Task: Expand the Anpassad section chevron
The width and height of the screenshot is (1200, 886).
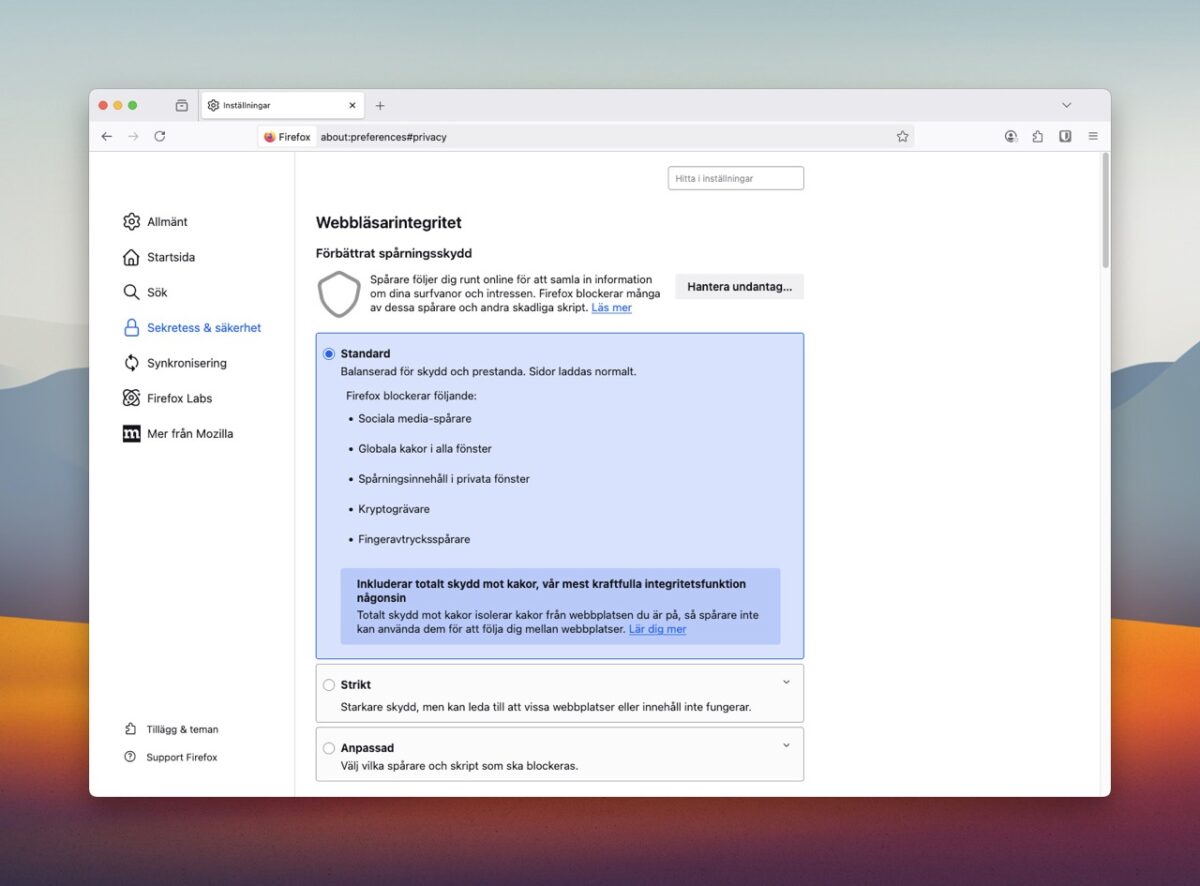Action: (x=786, y=742)
